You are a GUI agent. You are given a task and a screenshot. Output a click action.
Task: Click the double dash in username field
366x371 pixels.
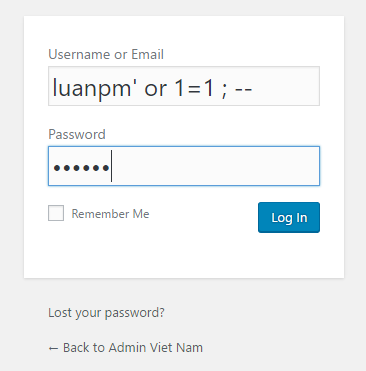[x=243, y=90]
